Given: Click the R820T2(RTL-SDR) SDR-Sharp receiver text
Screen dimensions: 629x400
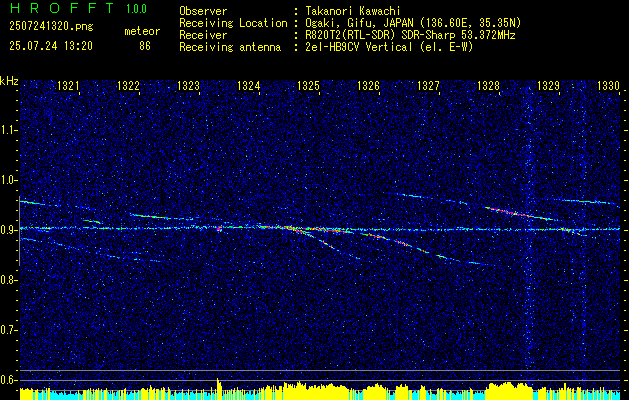Looking at the screenshot, I should pos(410,35).
